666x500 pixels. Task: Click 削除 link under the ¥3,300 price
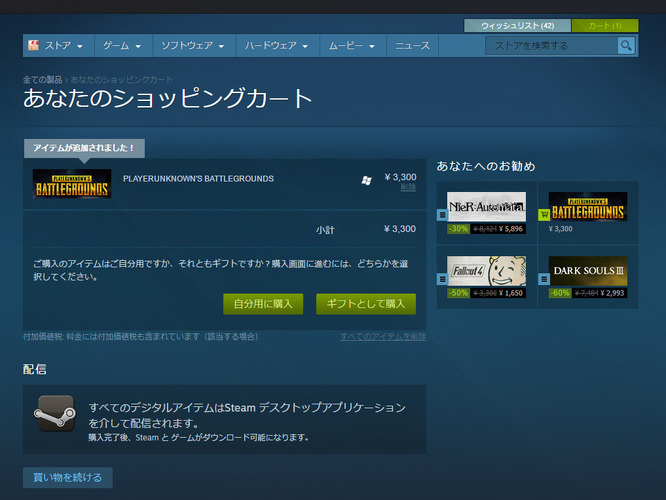click(408, 187)
